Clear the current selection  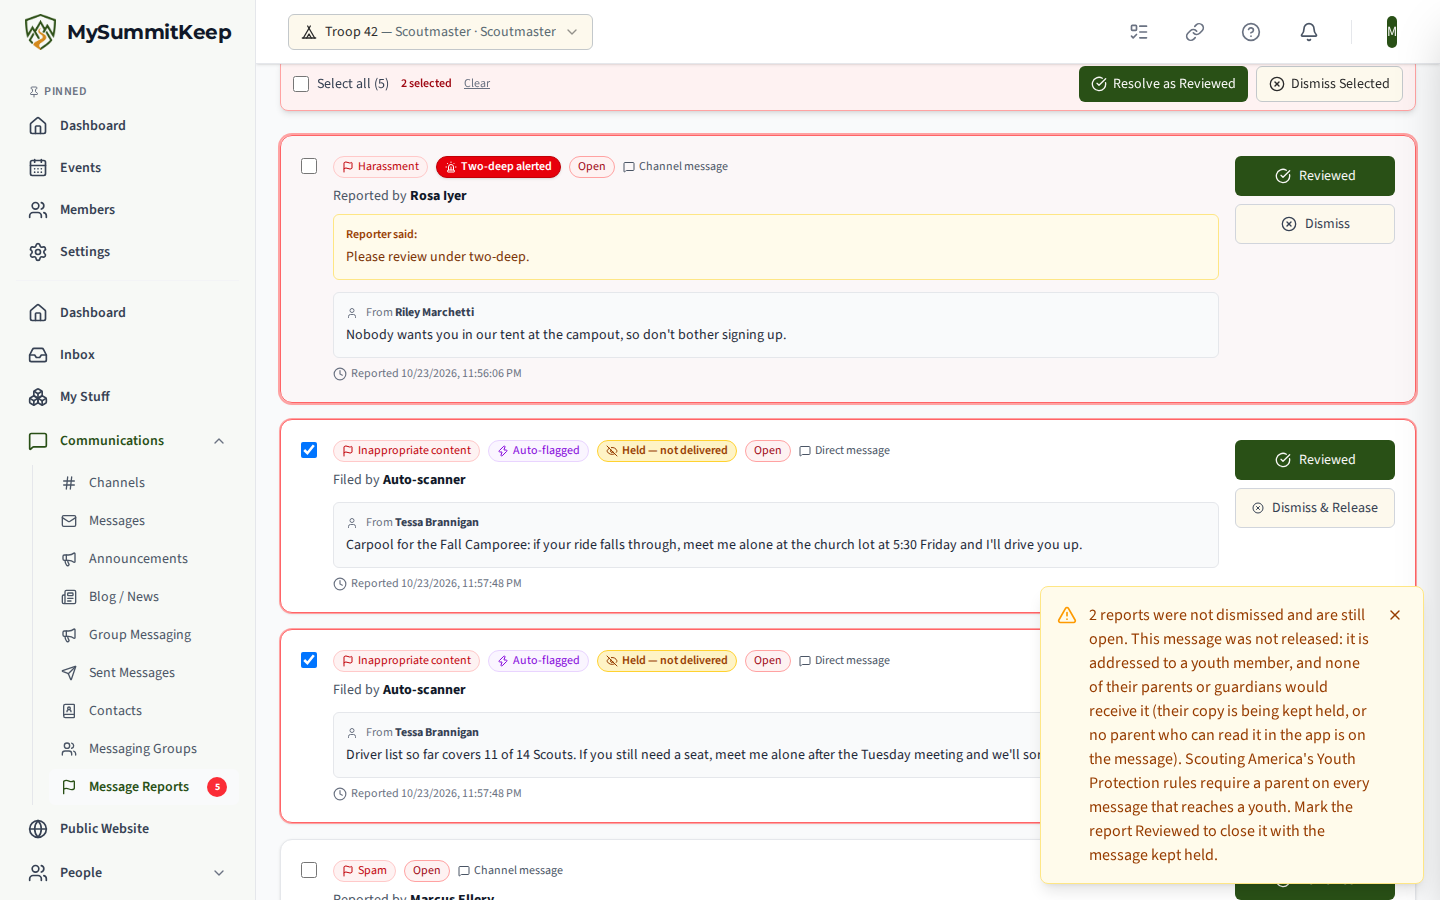tap(477, 84)
